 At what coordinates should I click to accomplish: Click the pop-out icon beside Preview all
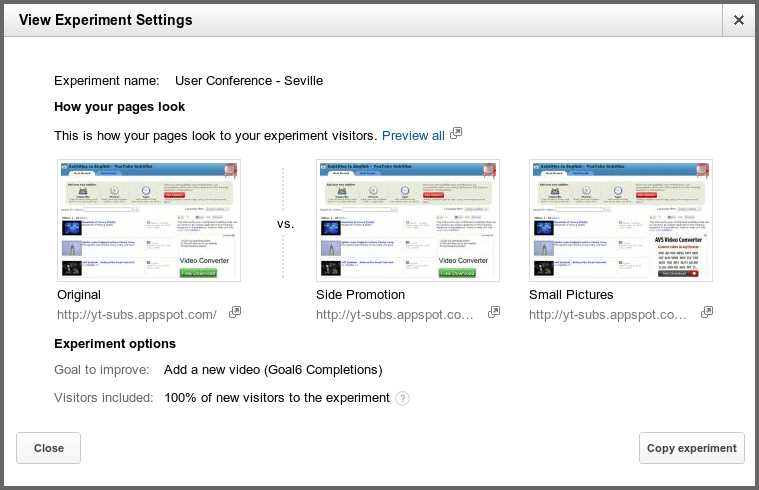(x=456, y=134)
